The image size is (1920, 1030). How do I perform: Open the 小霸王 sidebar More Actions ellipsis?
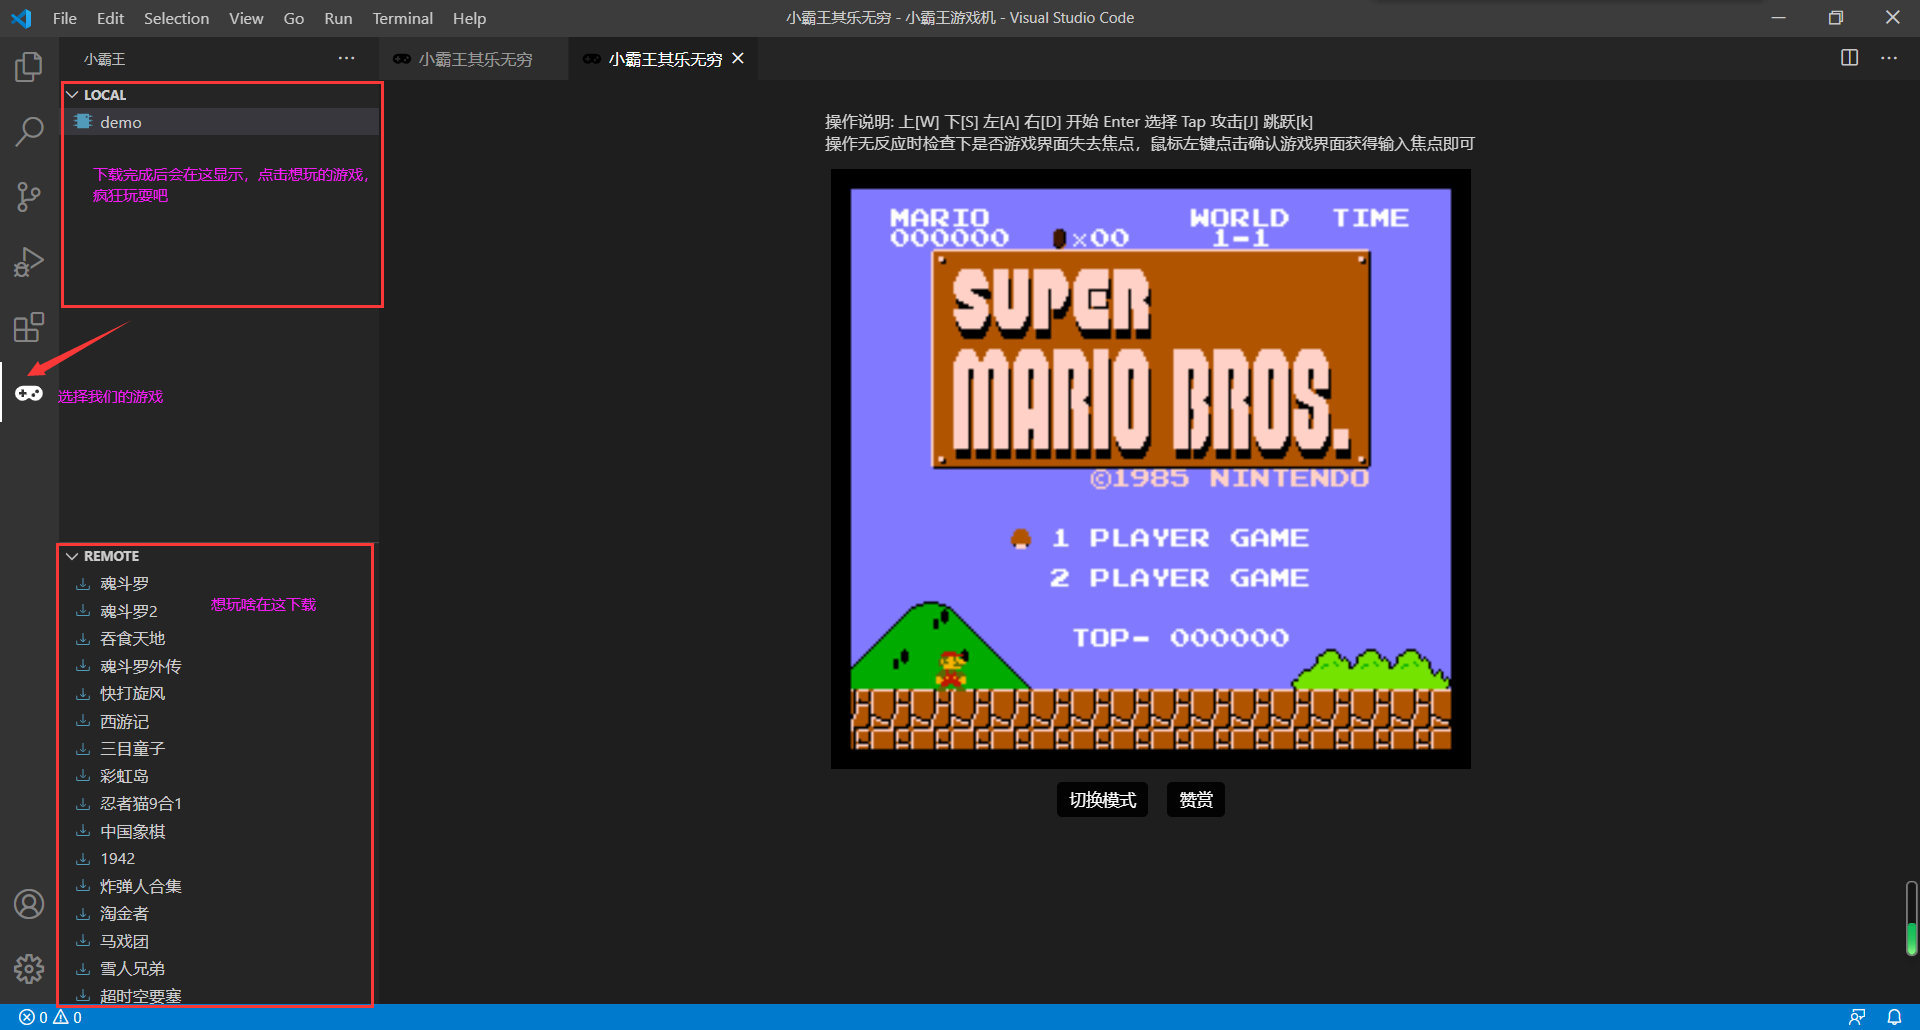coord(346,58)
